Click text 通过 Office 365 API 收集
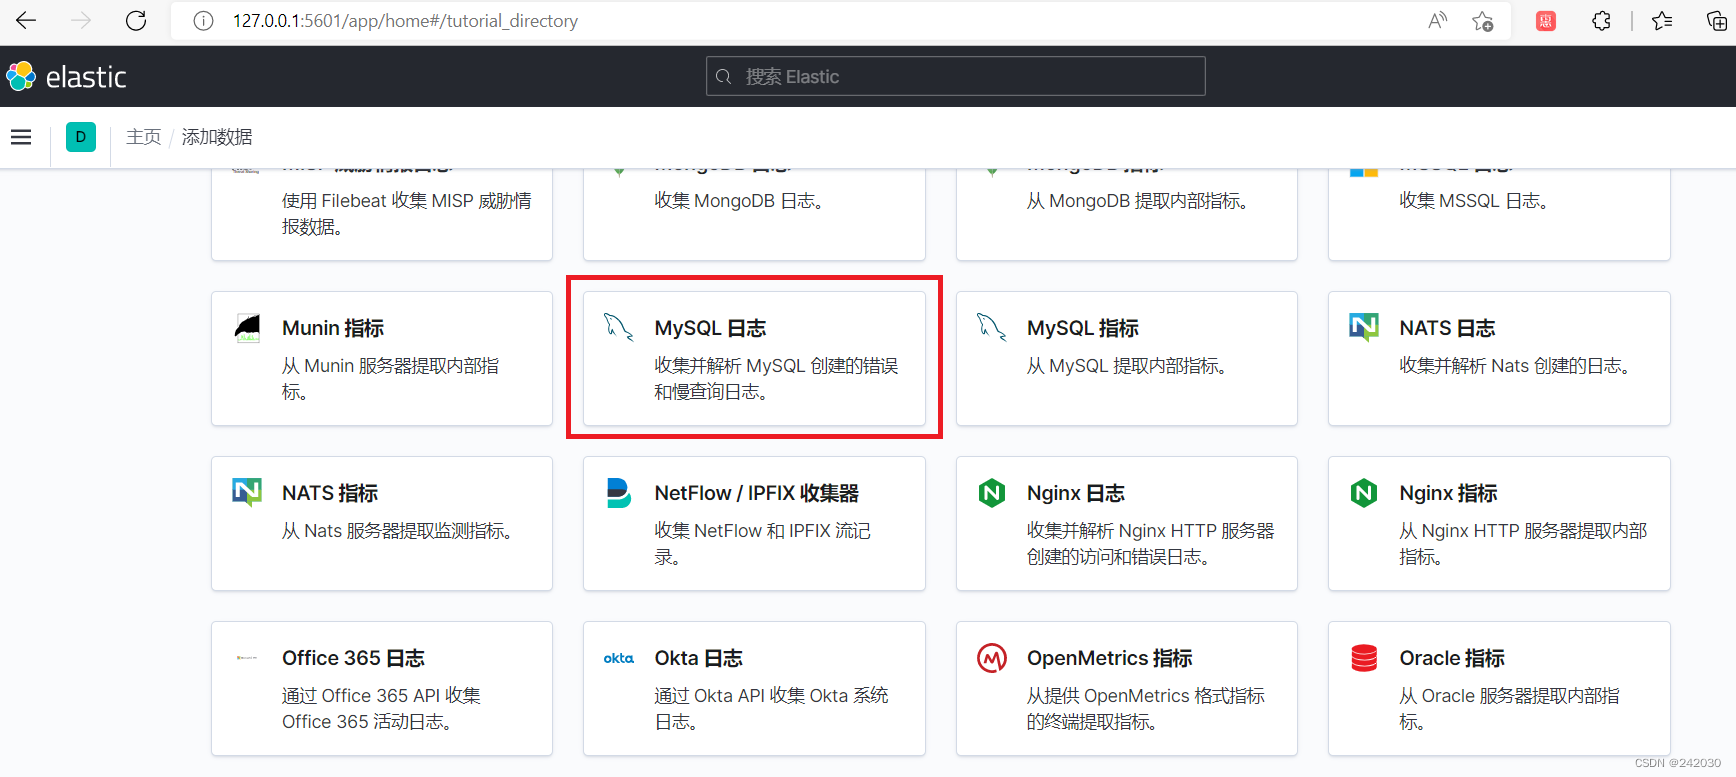Viewport: 1736px width, 777px height. 381,696
